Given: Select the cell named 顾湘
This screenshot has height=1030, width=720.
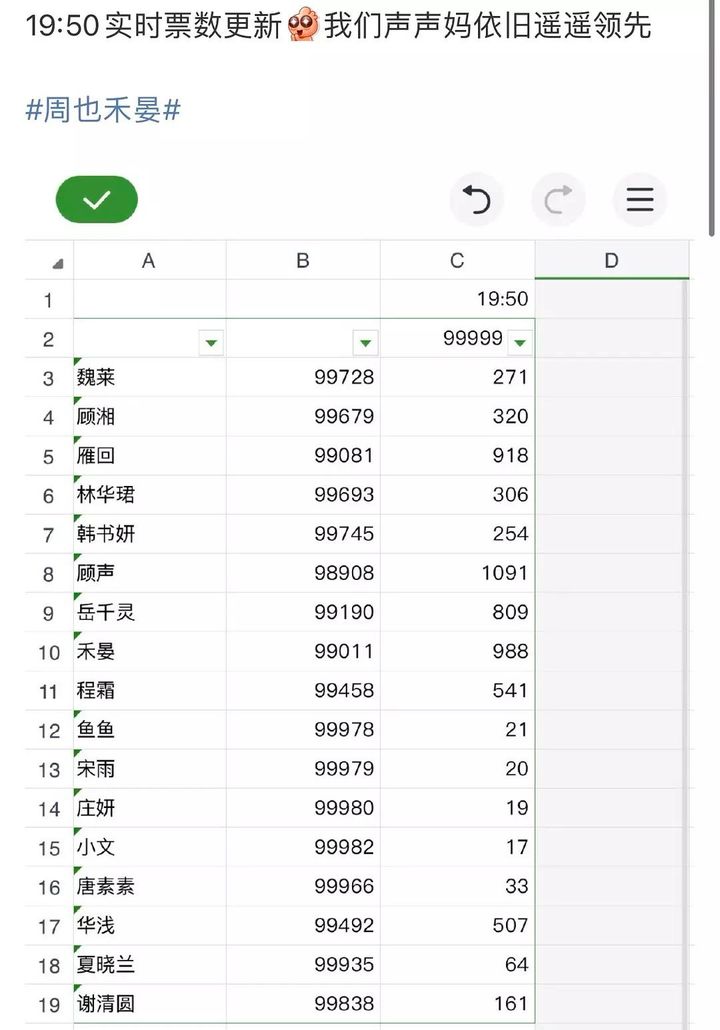Looking at the screenshot, I should [150, 416].
